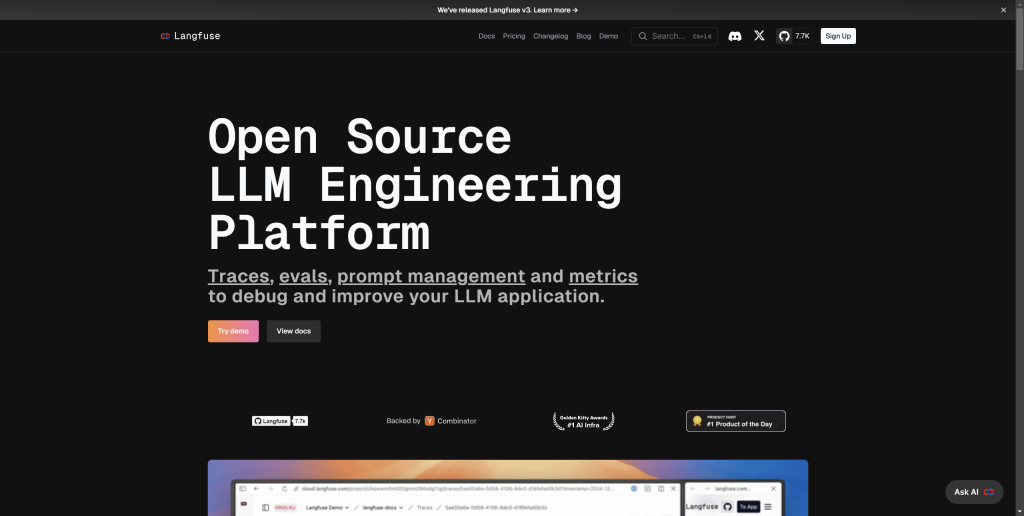The height and width of the screenshot is (516, 1024).
Task: Click the View docs button
Action: [x=294, y=331]
